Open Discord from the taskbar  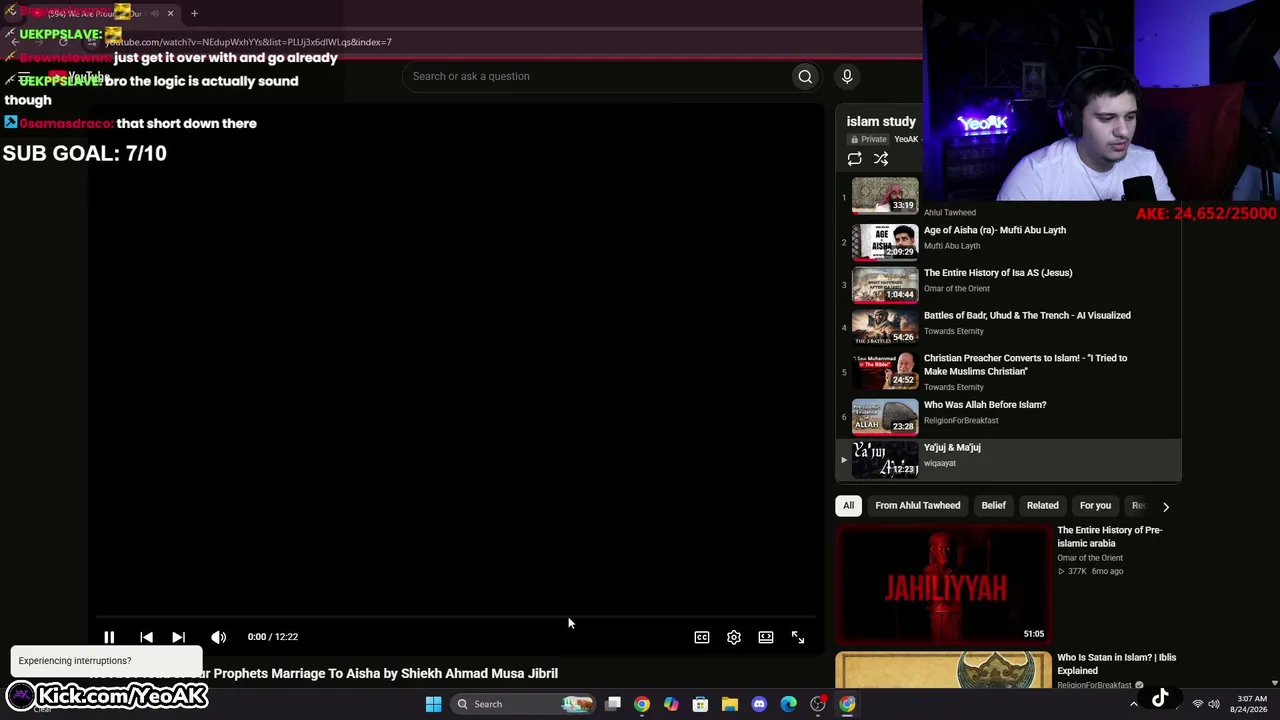click(759, 704)
